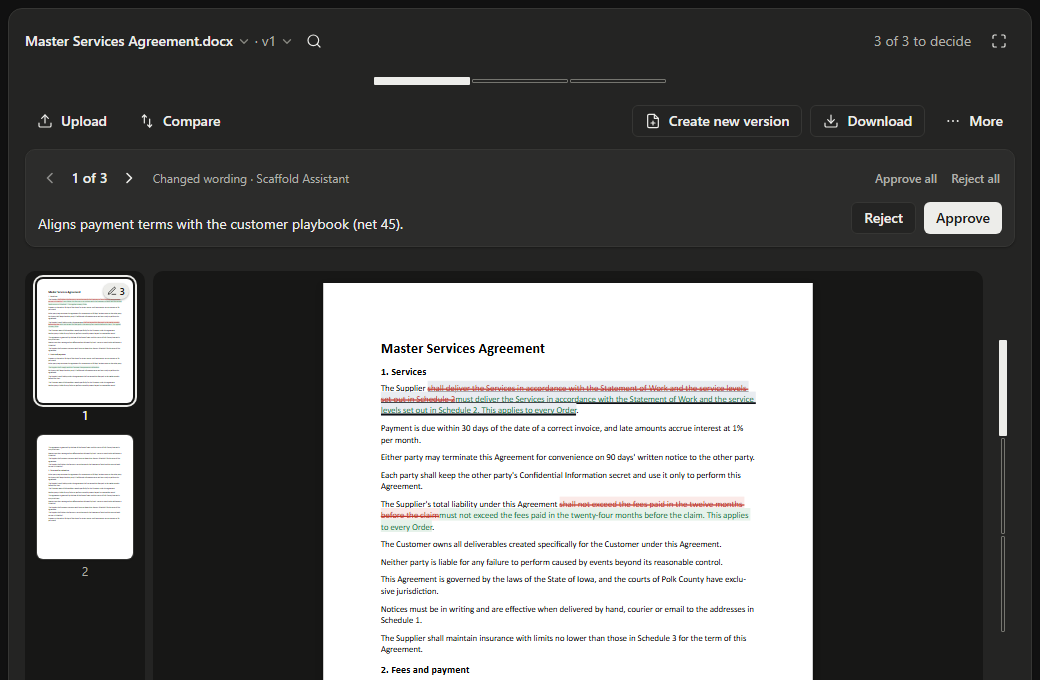Enter fullscreen with the expand icon
Viewport: 1040px width, 680px height.
coord(999,41)
